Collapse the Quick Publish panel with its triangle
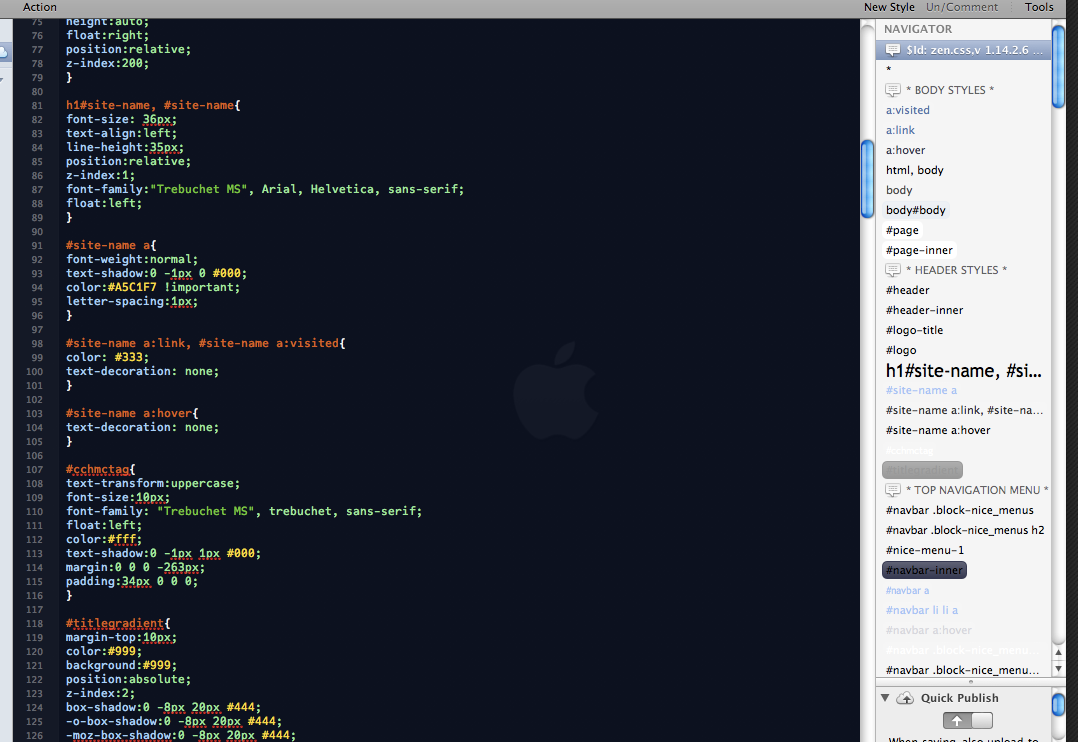Viewport: 1078px width, 742px height. click(885, 698)
